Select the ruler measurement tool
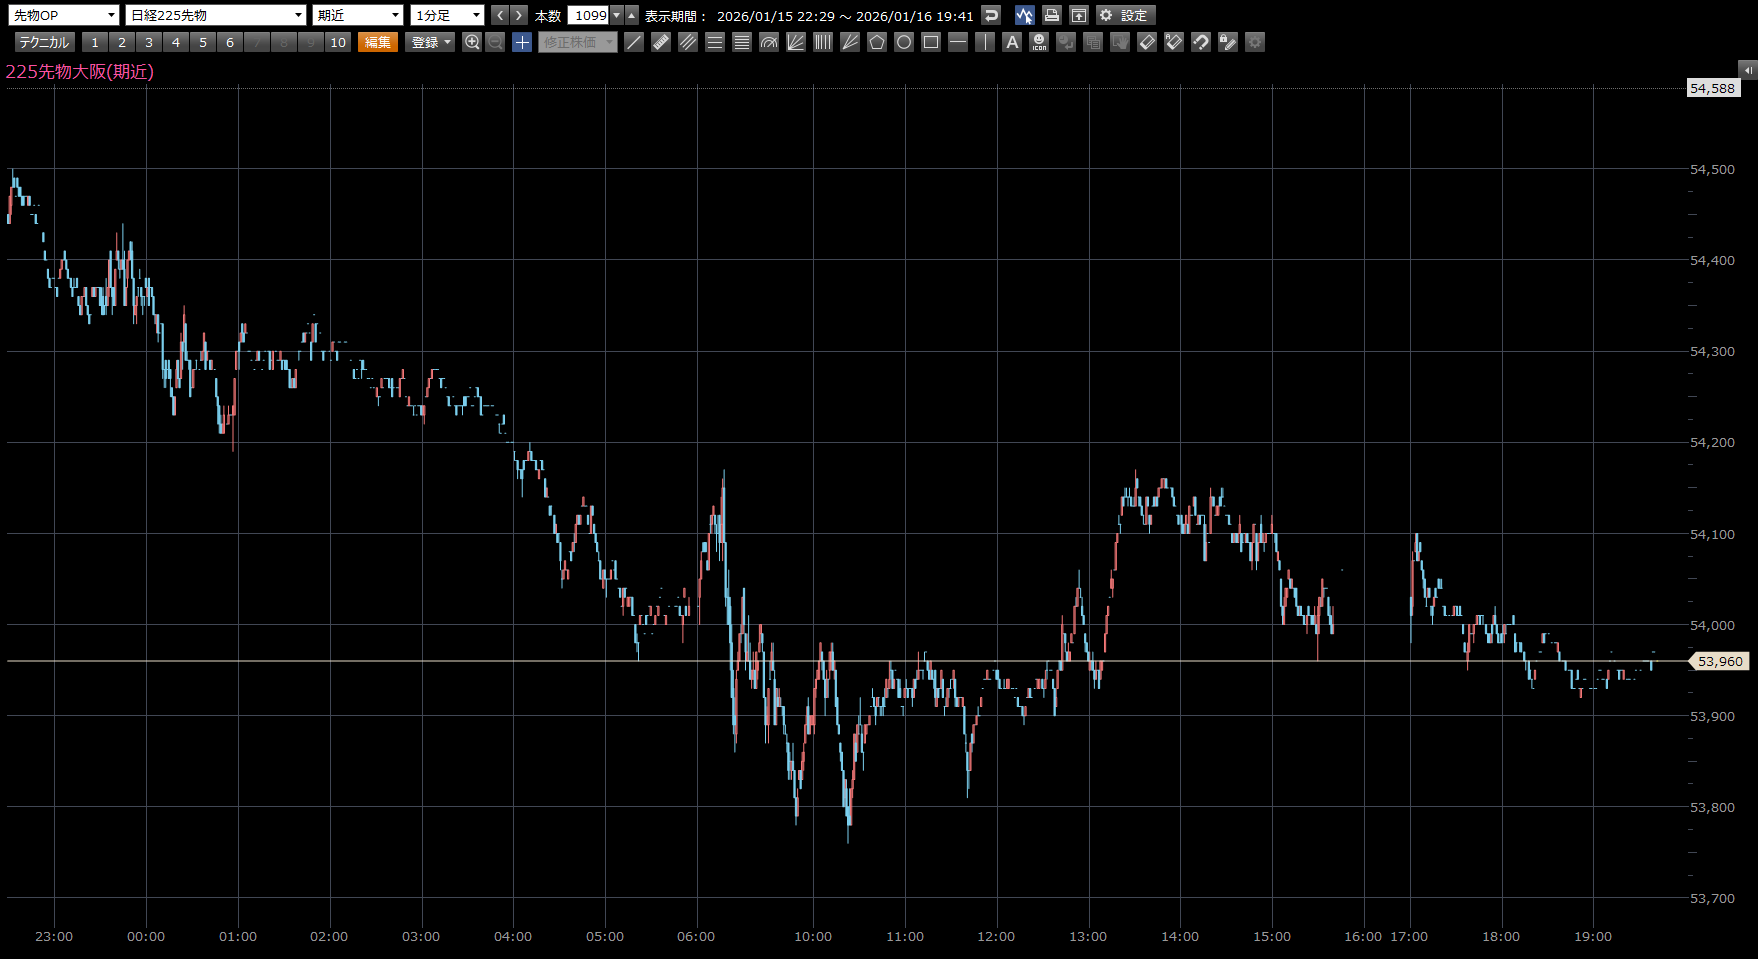 [x=661, y=42]
